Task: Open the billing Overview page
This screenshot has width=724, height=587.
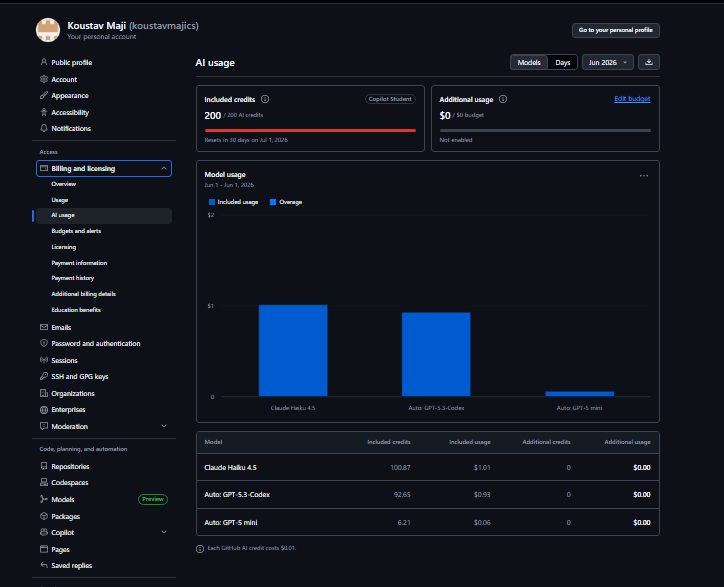Action: 64,184
